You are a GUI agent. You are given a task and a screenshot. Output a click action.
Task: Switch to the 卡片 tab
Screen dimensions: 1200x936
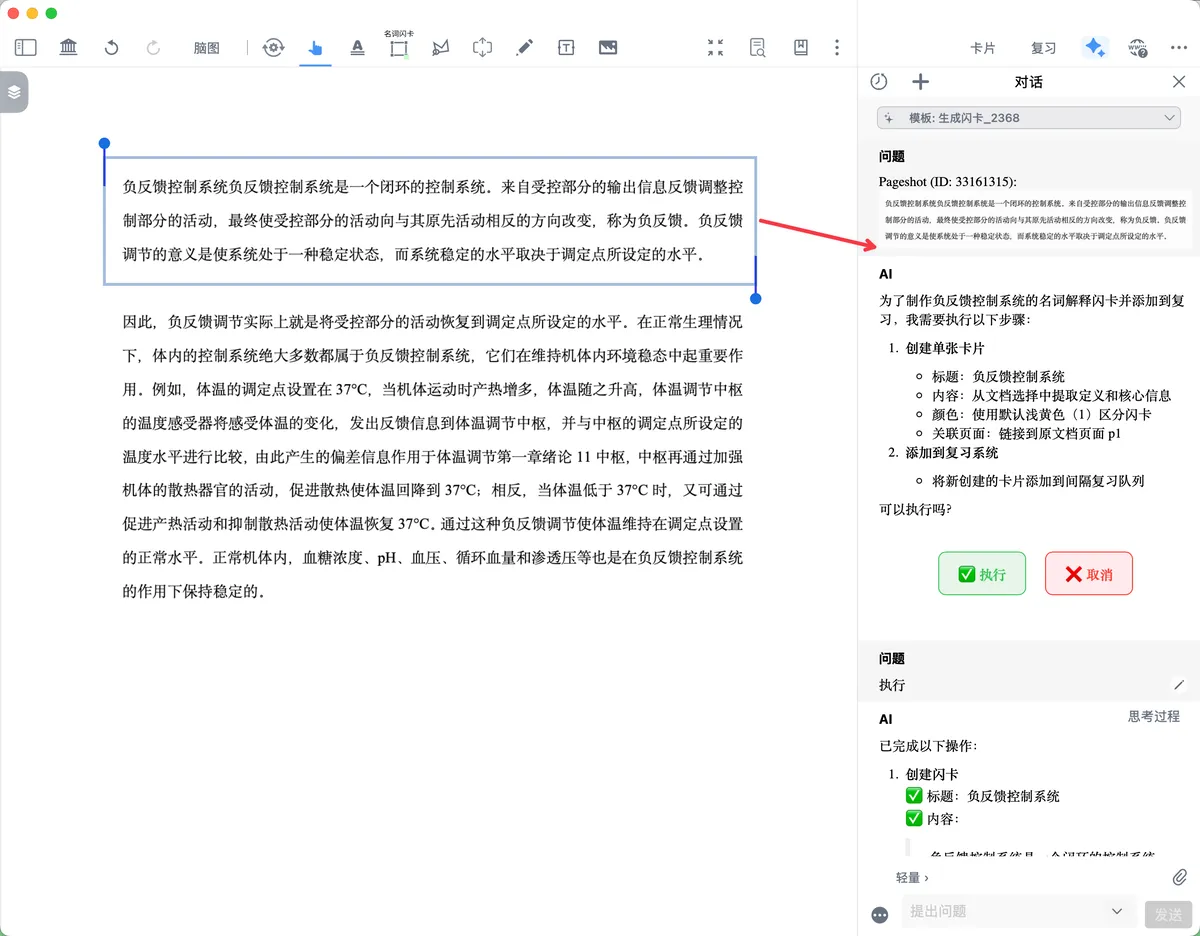click(983, 48)
